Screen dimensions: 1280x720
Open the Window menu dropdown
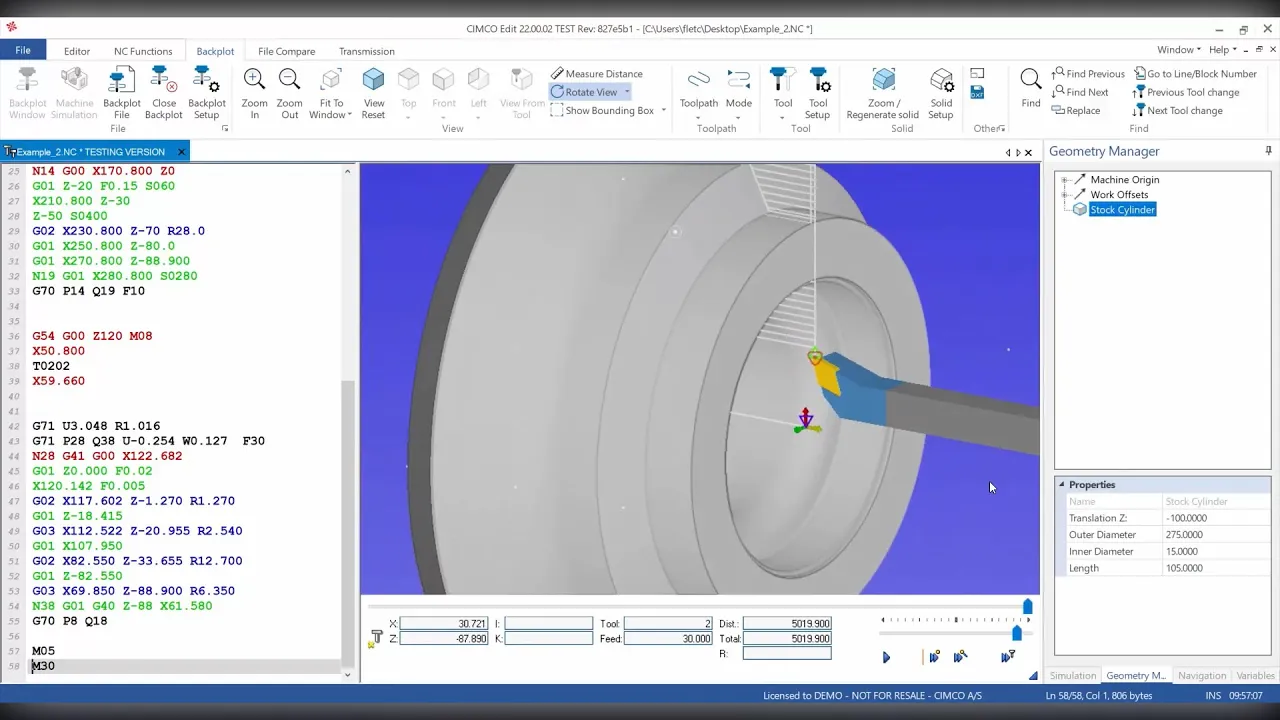point(1178,50)
